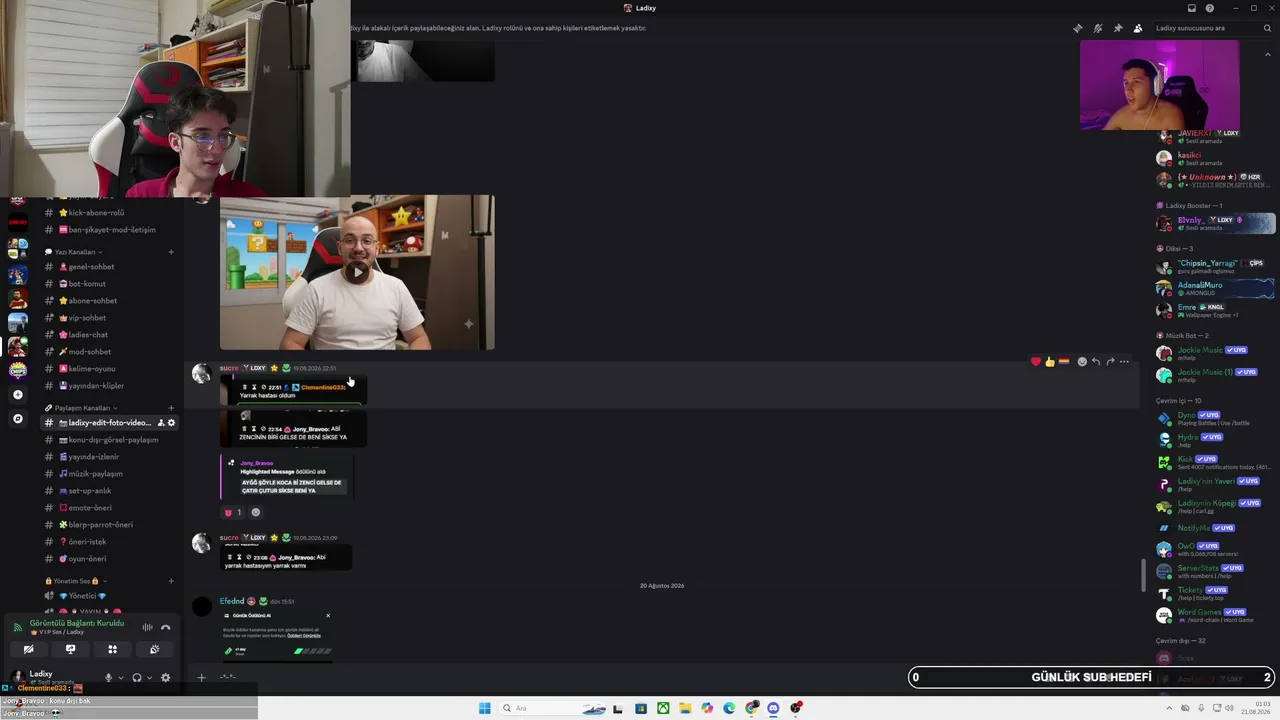Toggle noise suppression in voice panel
This screenshot has width=1280, height=720.
pos(147,627)
